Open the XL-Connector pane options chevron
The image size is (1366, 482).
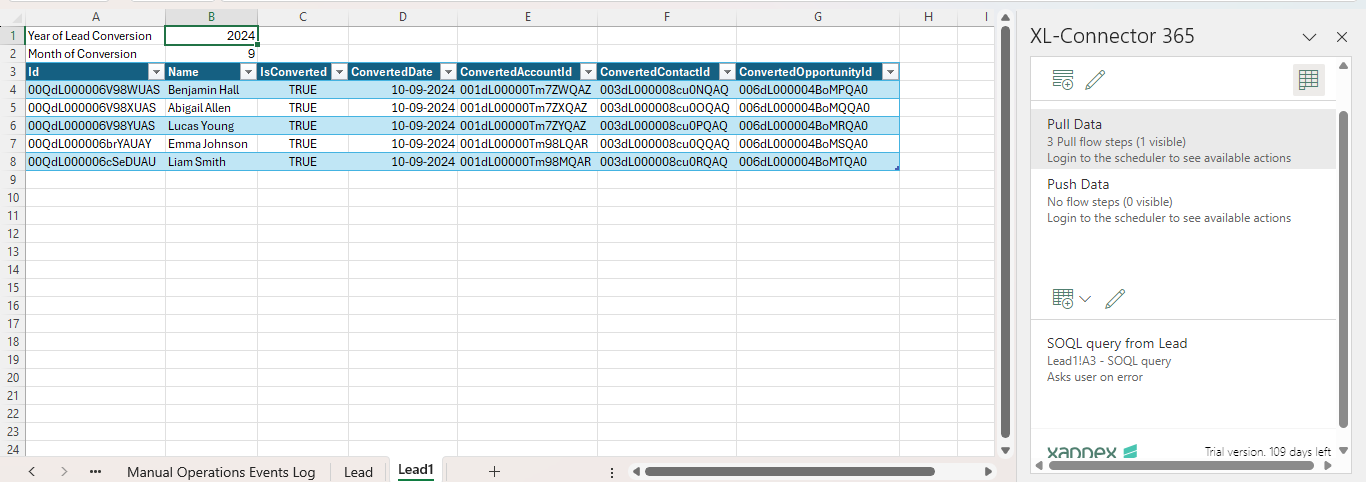pos(1309,37)
